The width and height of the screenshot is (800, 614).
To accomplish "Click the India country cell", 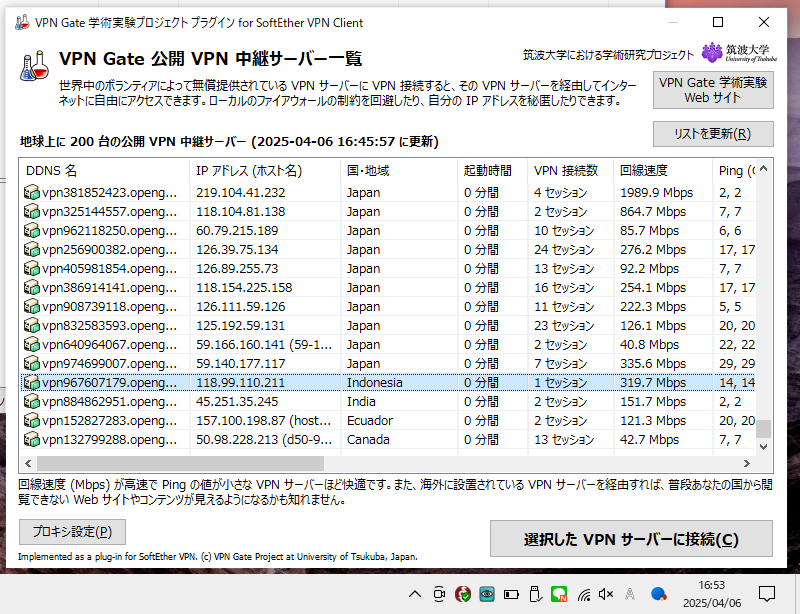I will click(x=361, y=401).
